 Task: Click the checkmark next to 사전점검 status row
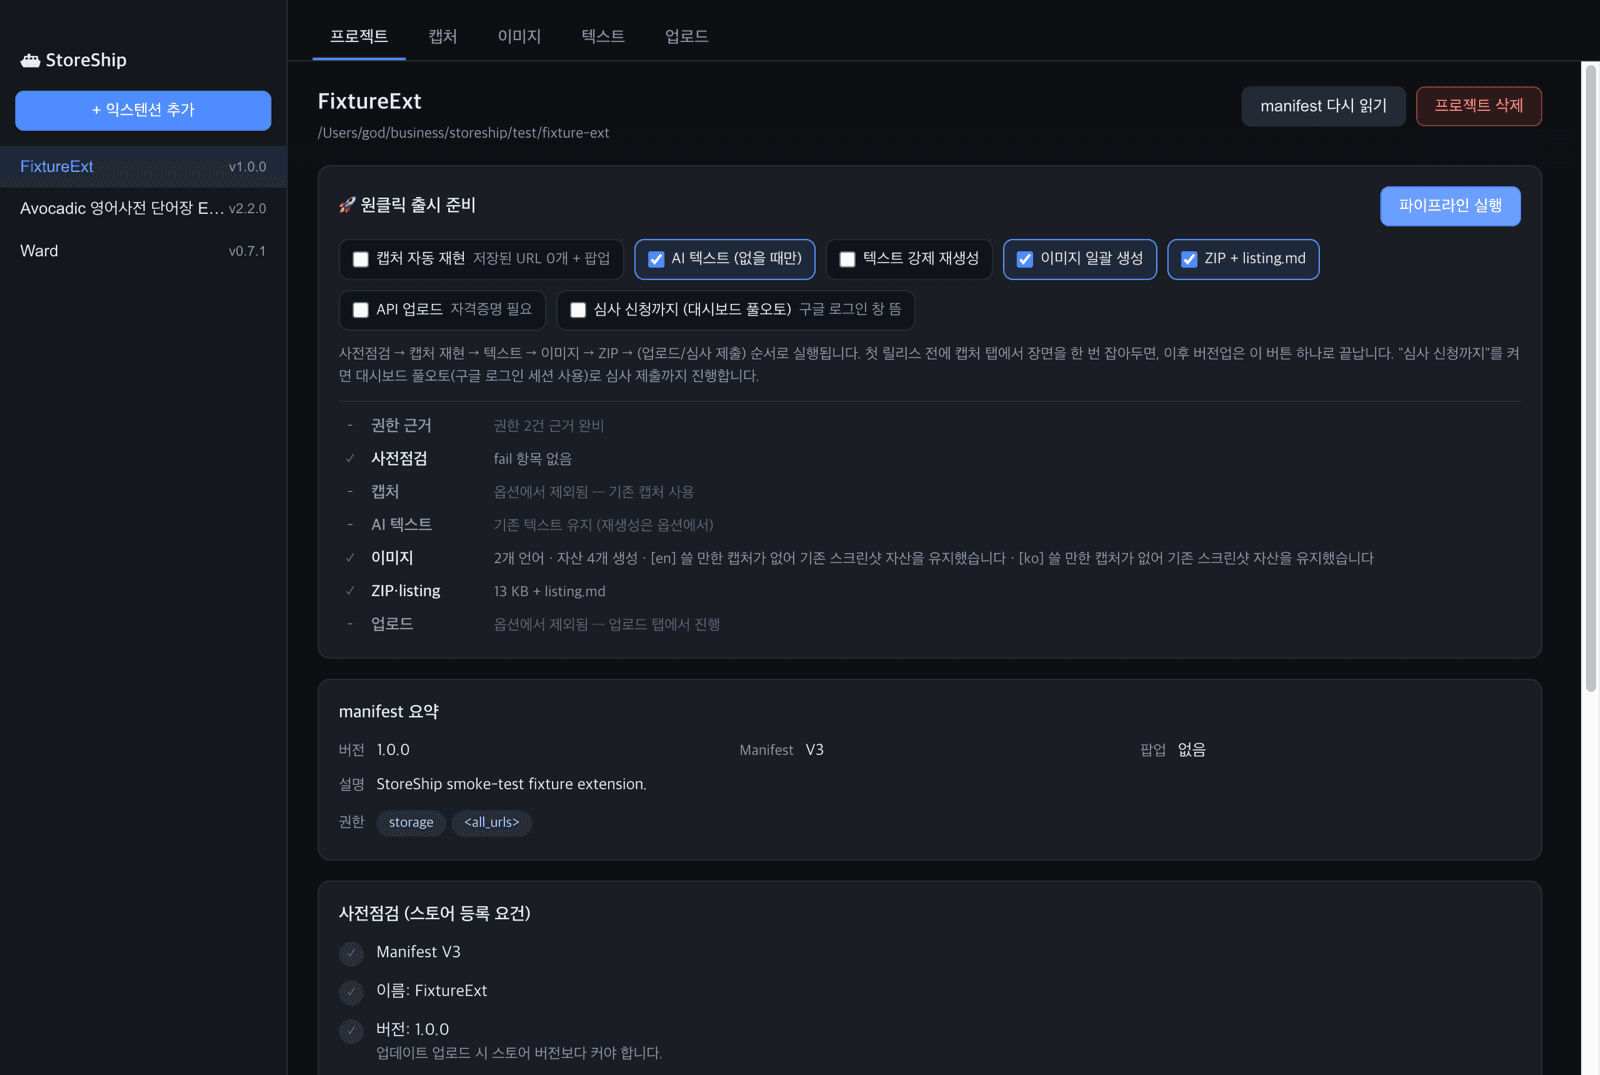[x=350, y=459]
